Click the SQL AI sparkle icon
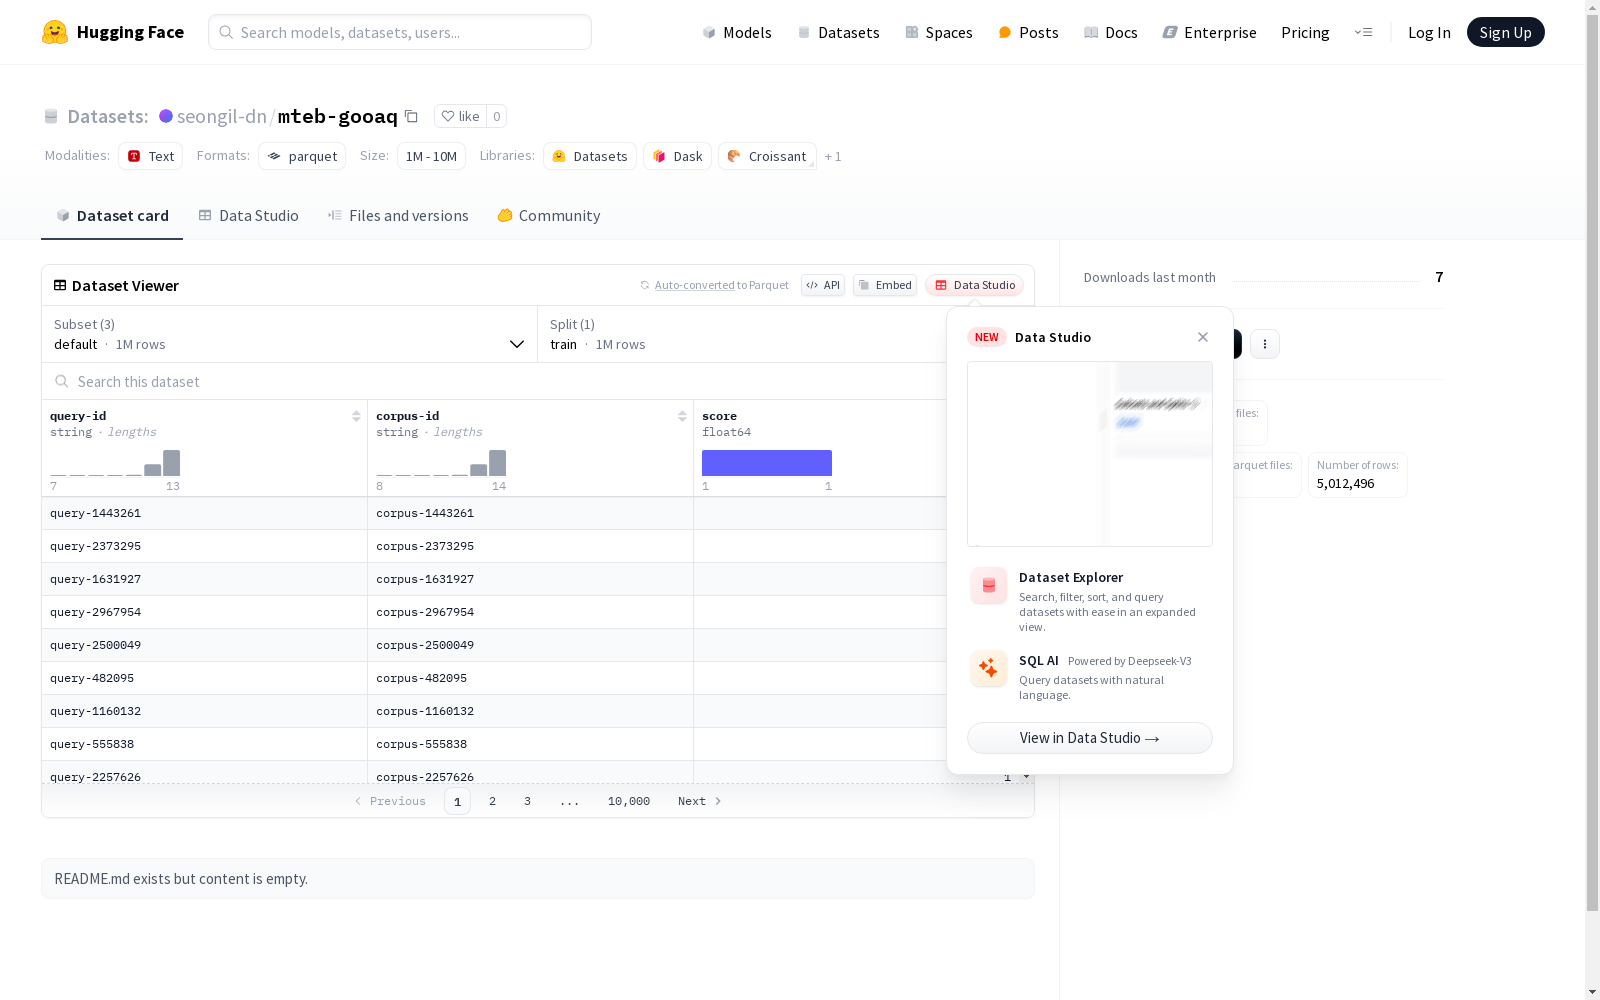The image size is (1600, 1000). [989, 668]
